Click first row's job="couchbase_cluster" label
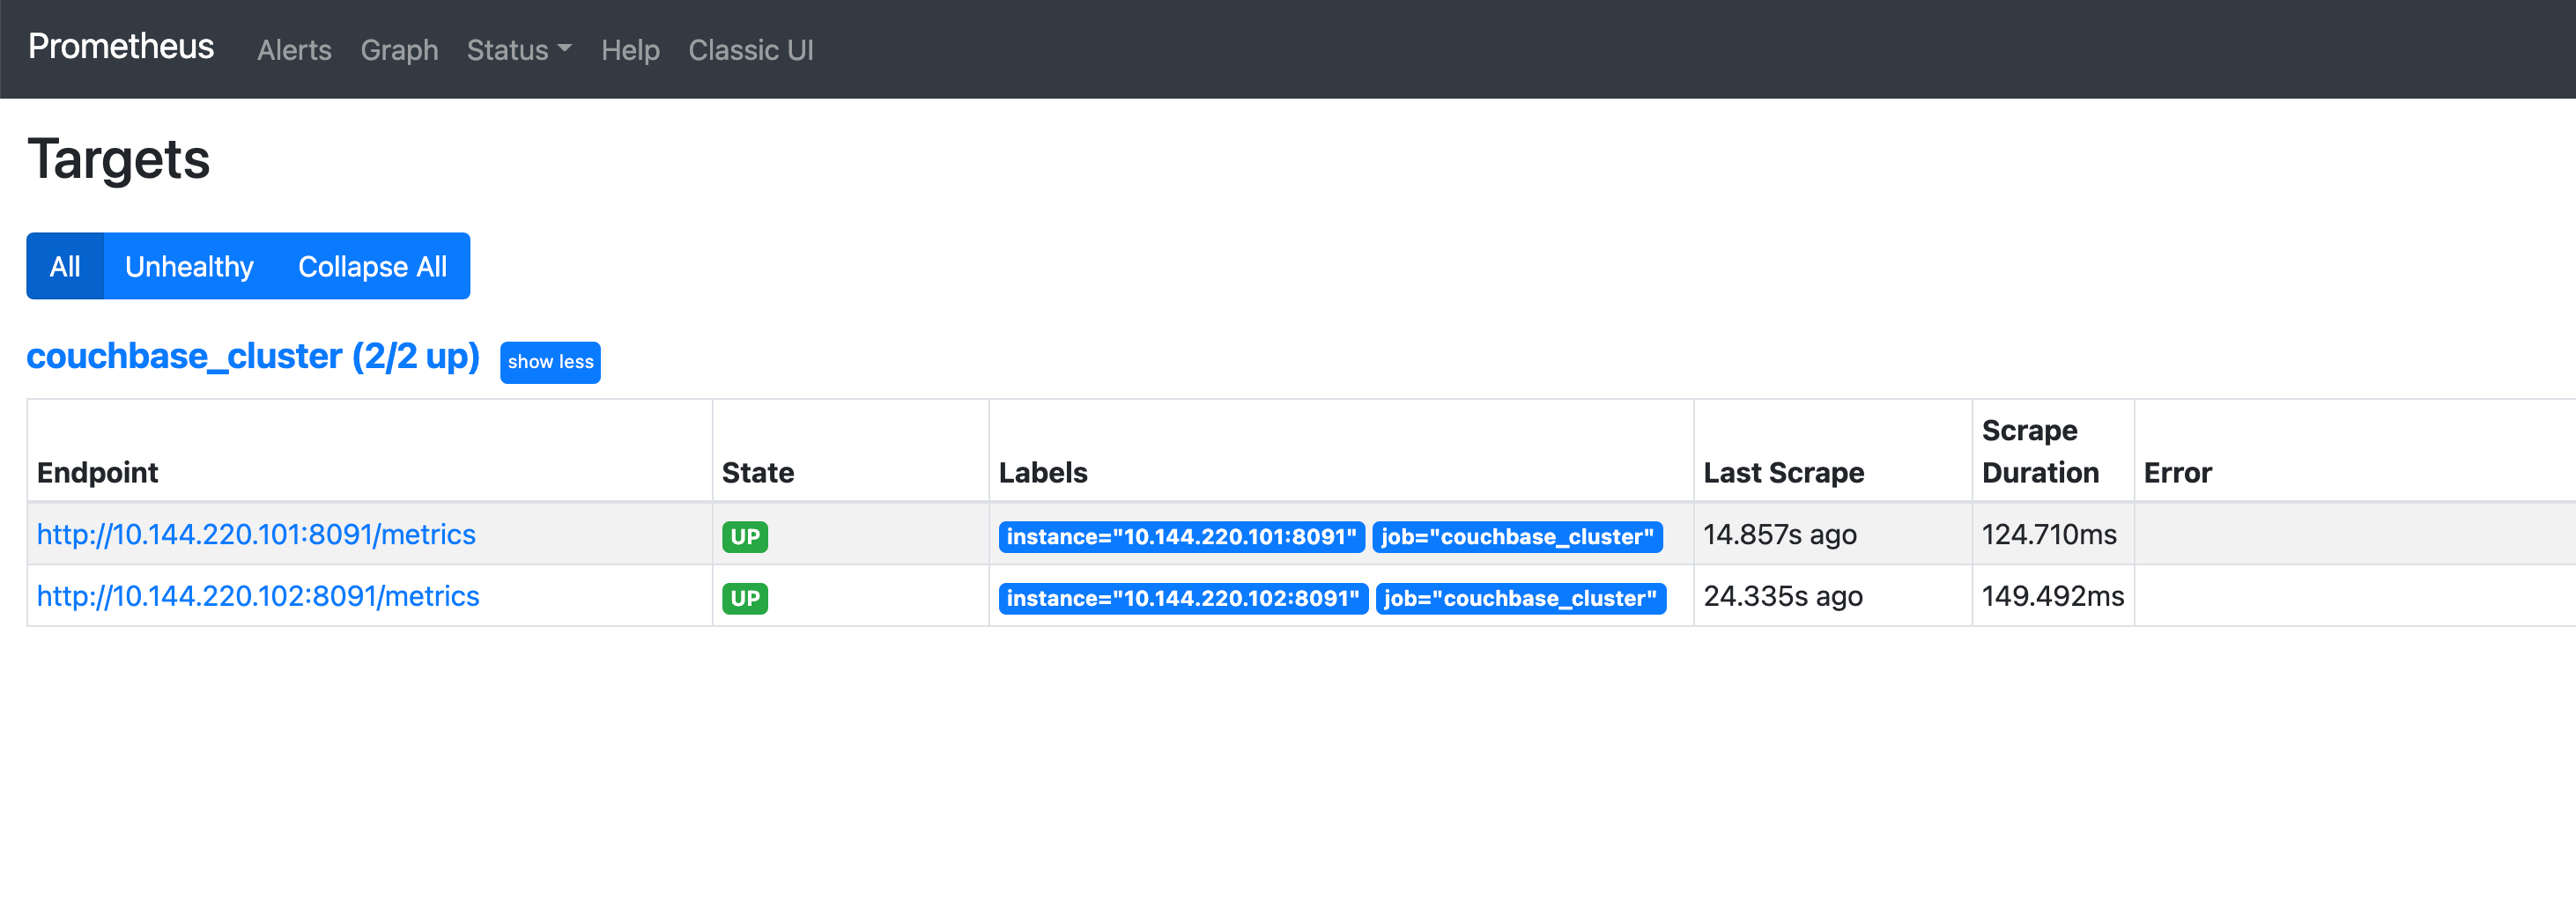 click(1517, 537)
